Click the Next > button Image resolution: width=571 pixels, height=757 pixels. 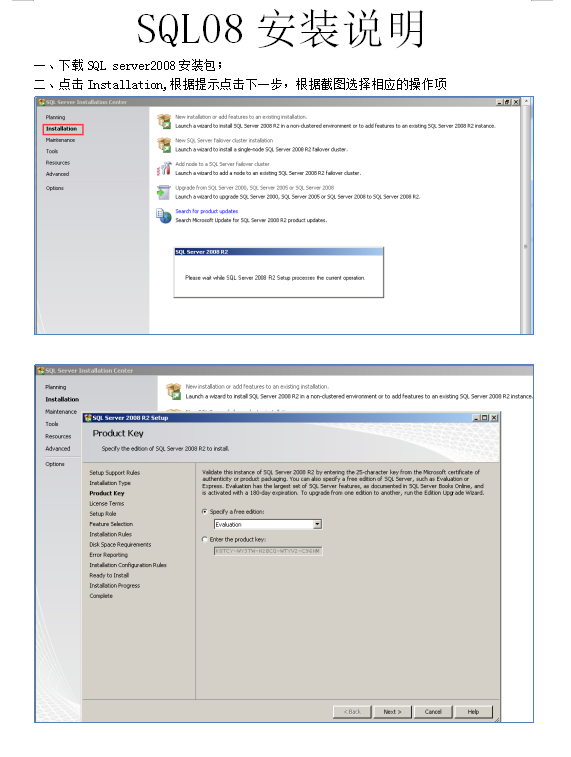pos(392,712)
